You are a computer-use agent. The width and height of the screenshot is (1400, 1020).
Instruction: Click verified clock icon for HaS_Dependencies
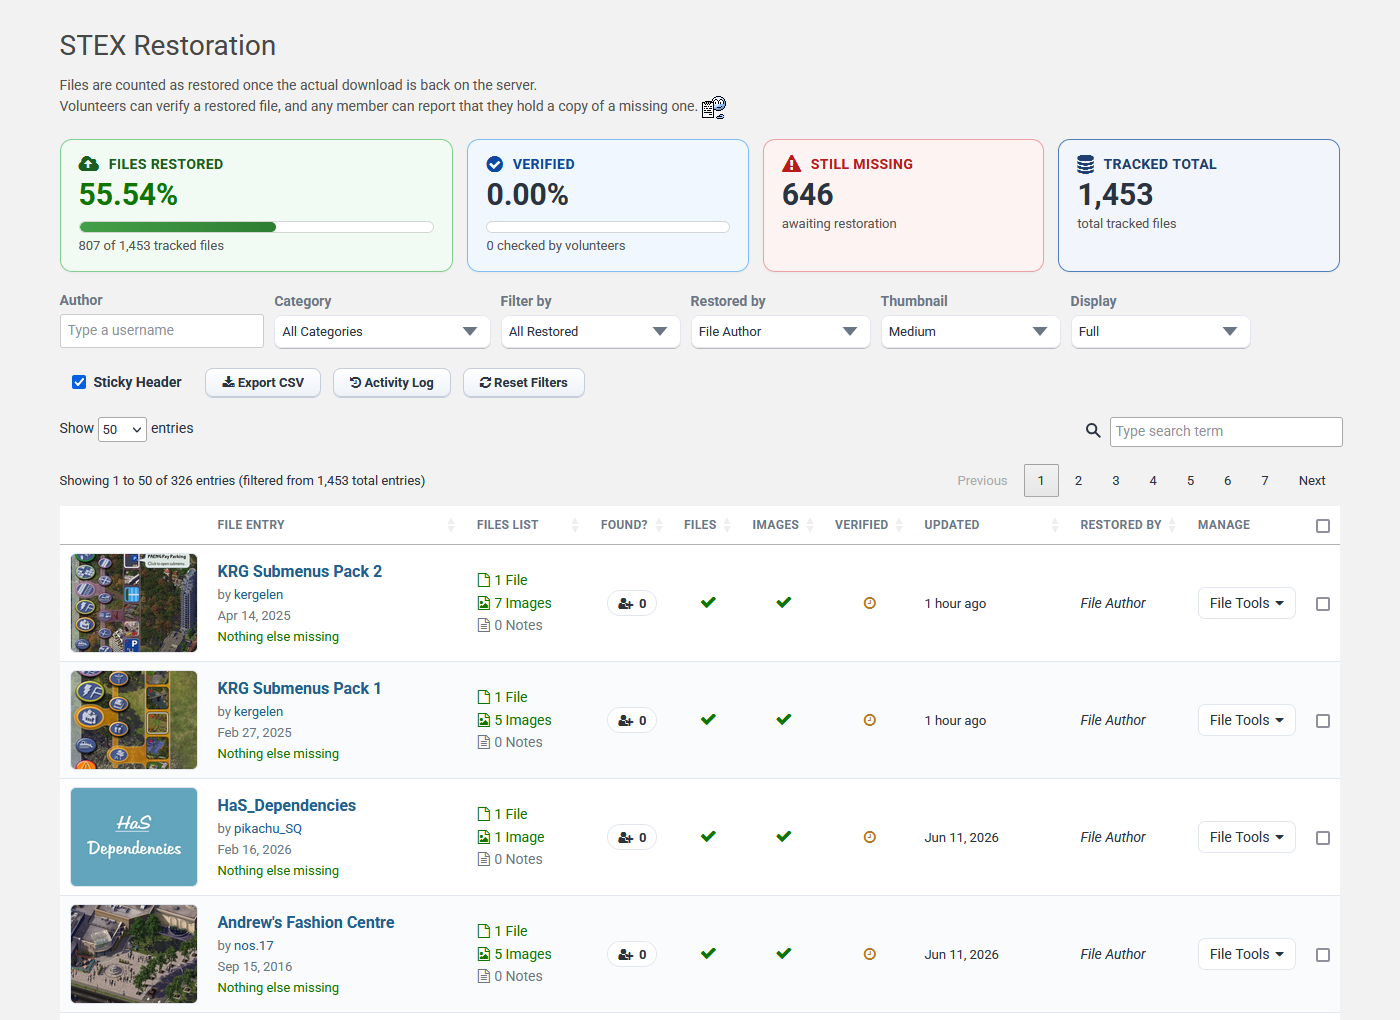coord(870,837)
